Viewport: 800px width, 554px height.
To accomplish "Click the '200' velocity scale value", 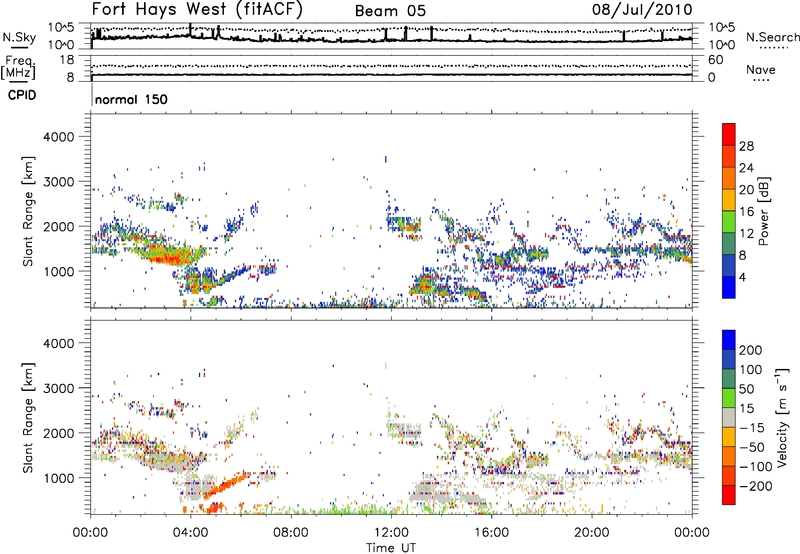I will 751,350.
